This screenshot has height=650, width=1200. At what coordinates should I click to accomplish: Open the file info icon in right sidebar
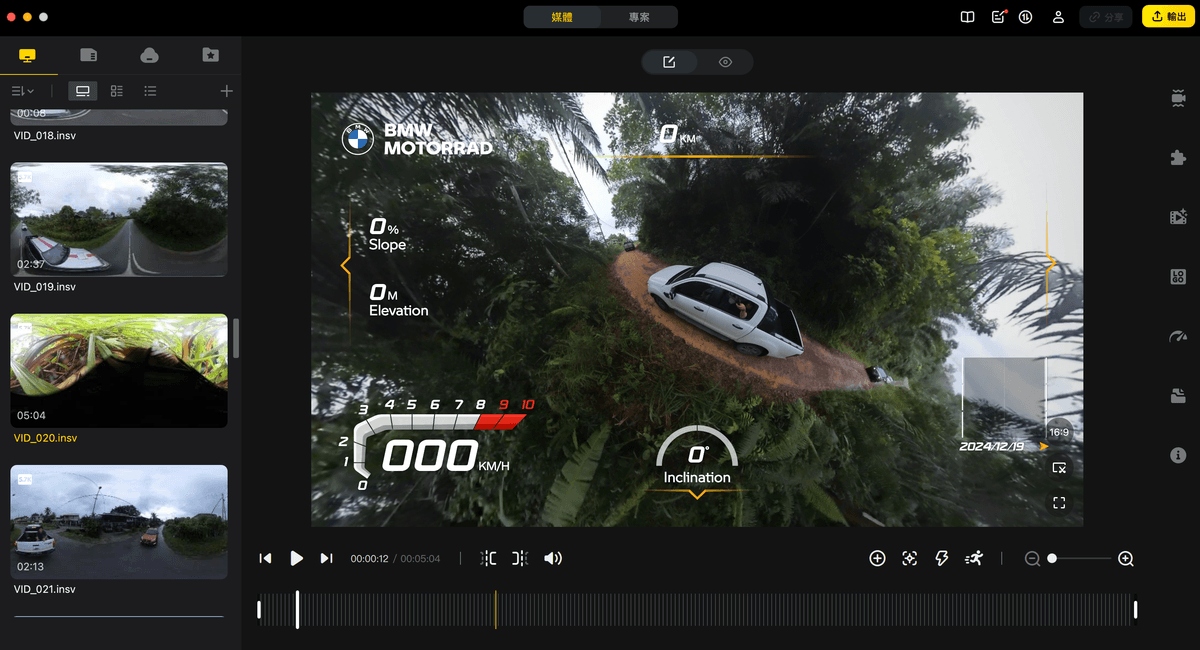tap(1178, 455)
